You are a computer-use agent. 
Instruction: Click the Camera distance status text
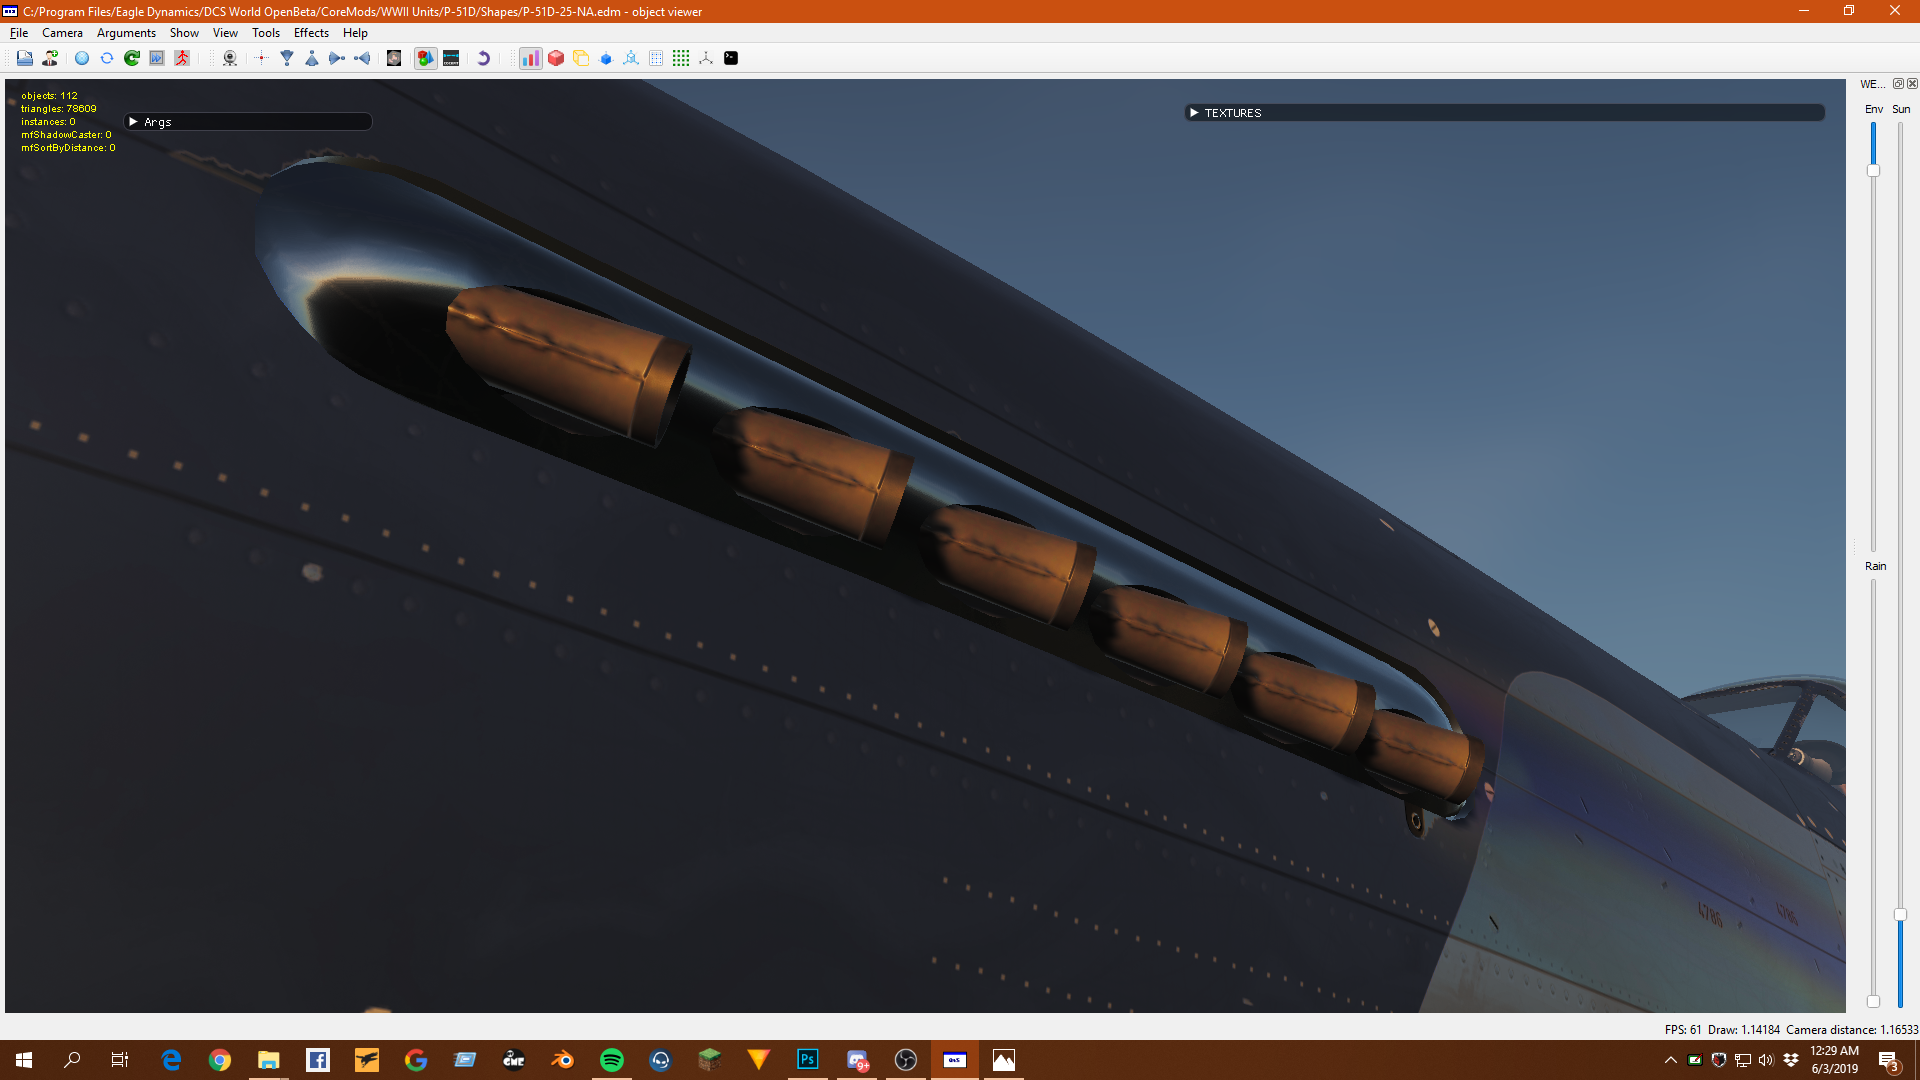pyautogui.click(x=1852, y=1029)
